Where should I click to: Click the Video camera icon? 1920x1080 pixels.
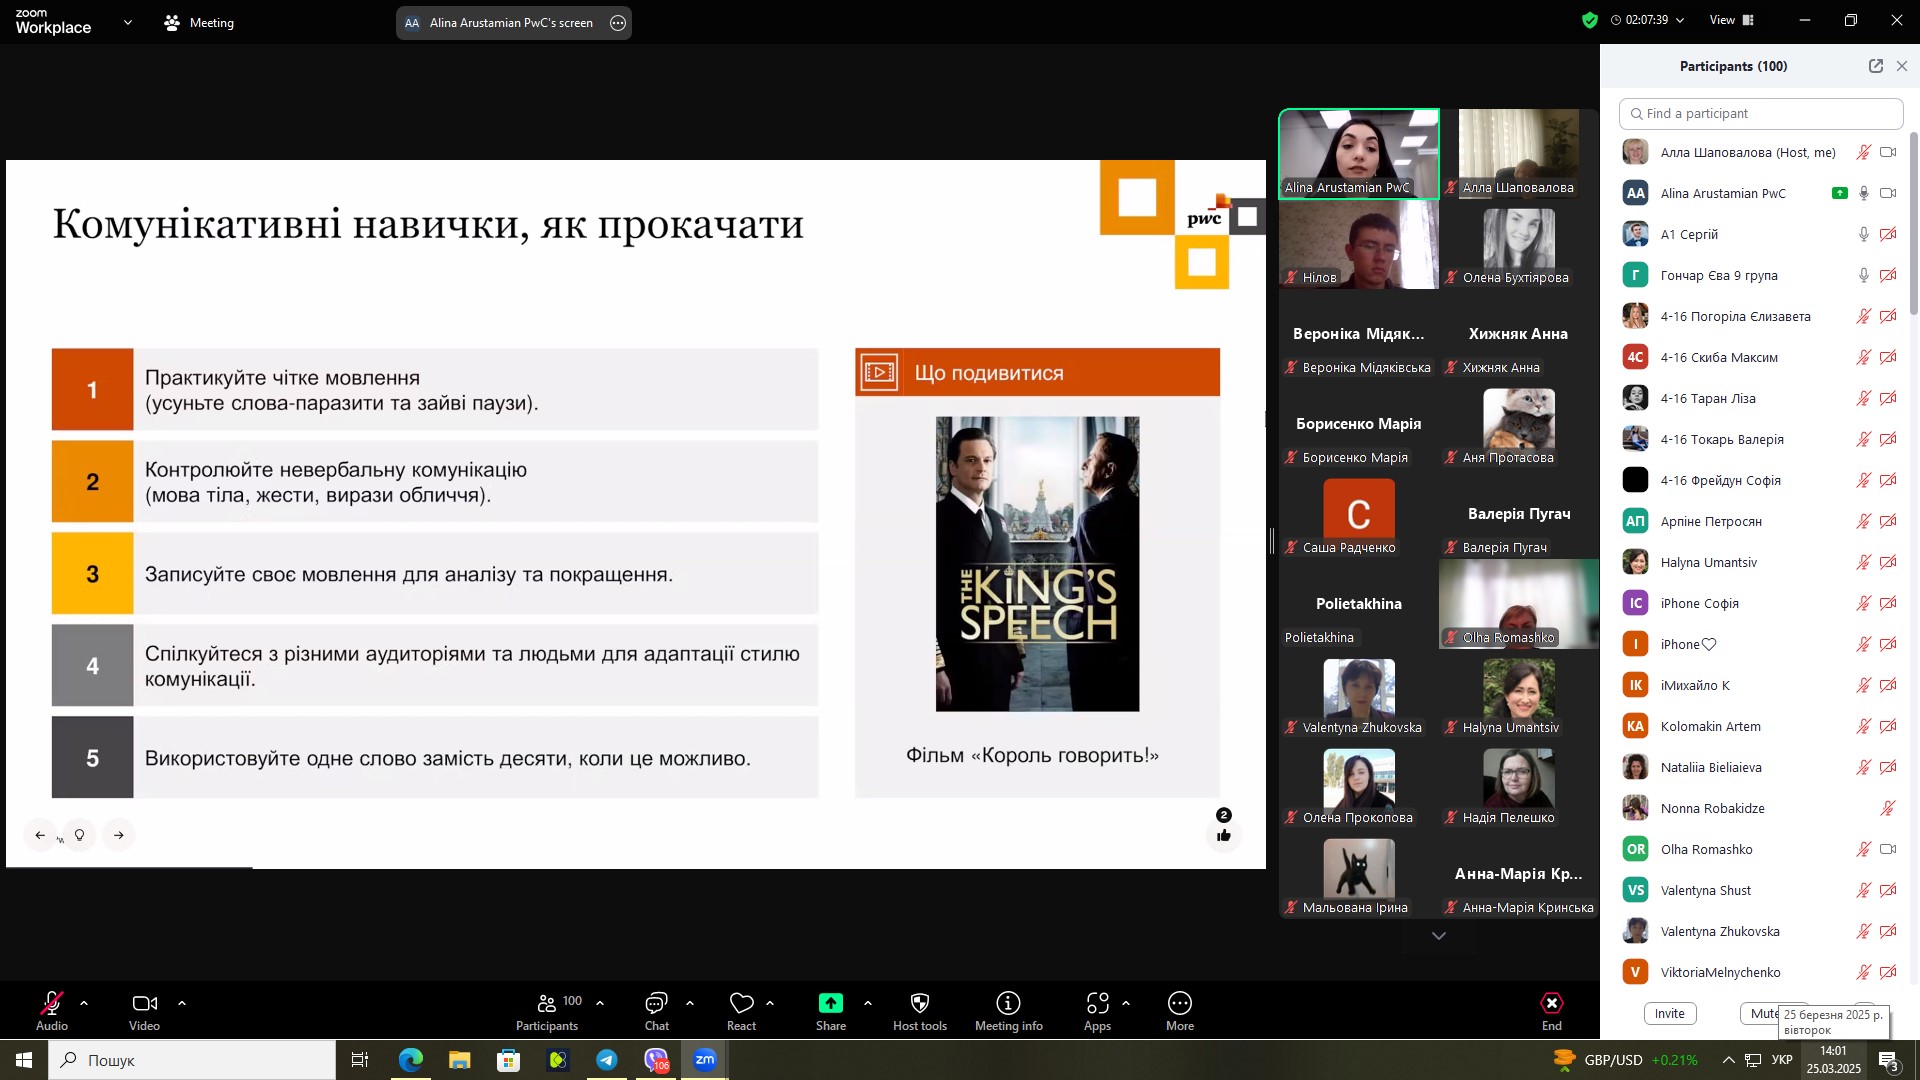click(x=144, y=1003)
